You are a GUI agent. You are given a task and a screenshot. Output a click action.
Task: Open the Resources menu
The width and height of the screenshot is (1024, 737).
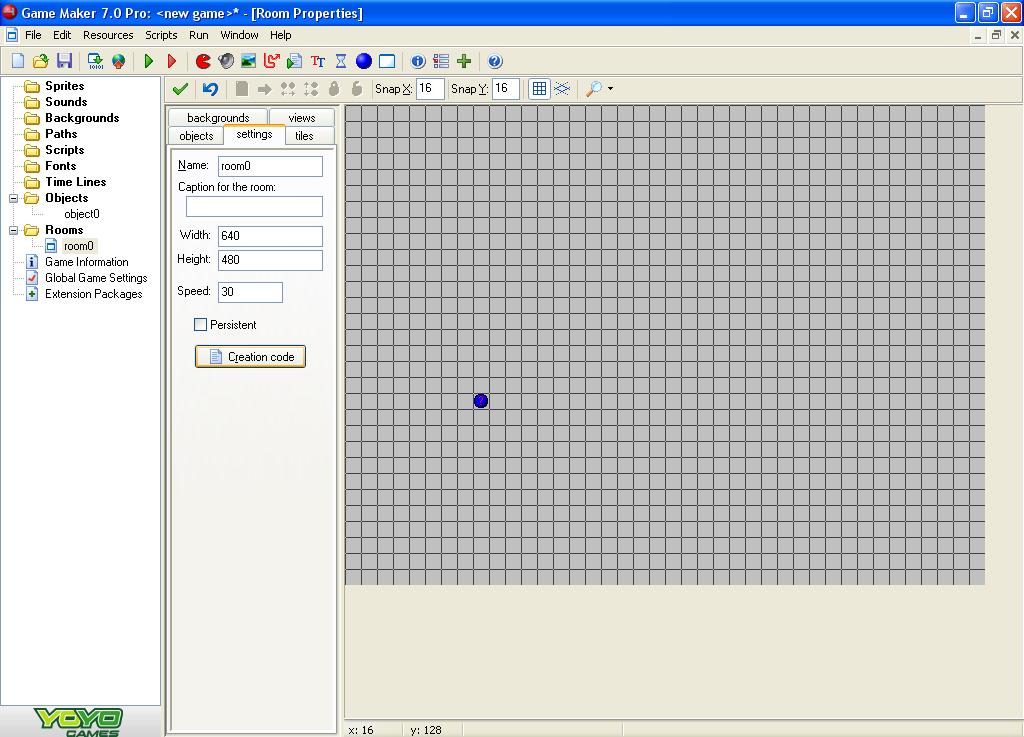point(108,35)
